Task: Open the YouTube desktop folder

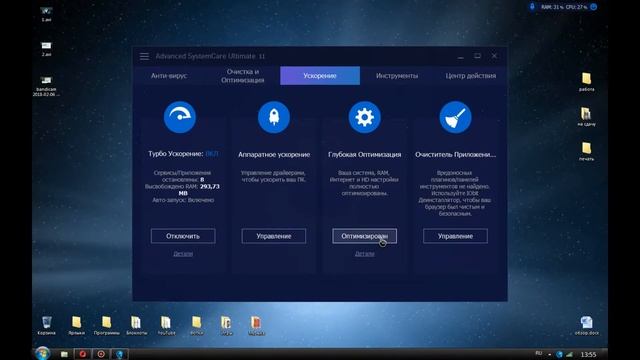Action: coord(166,325)
